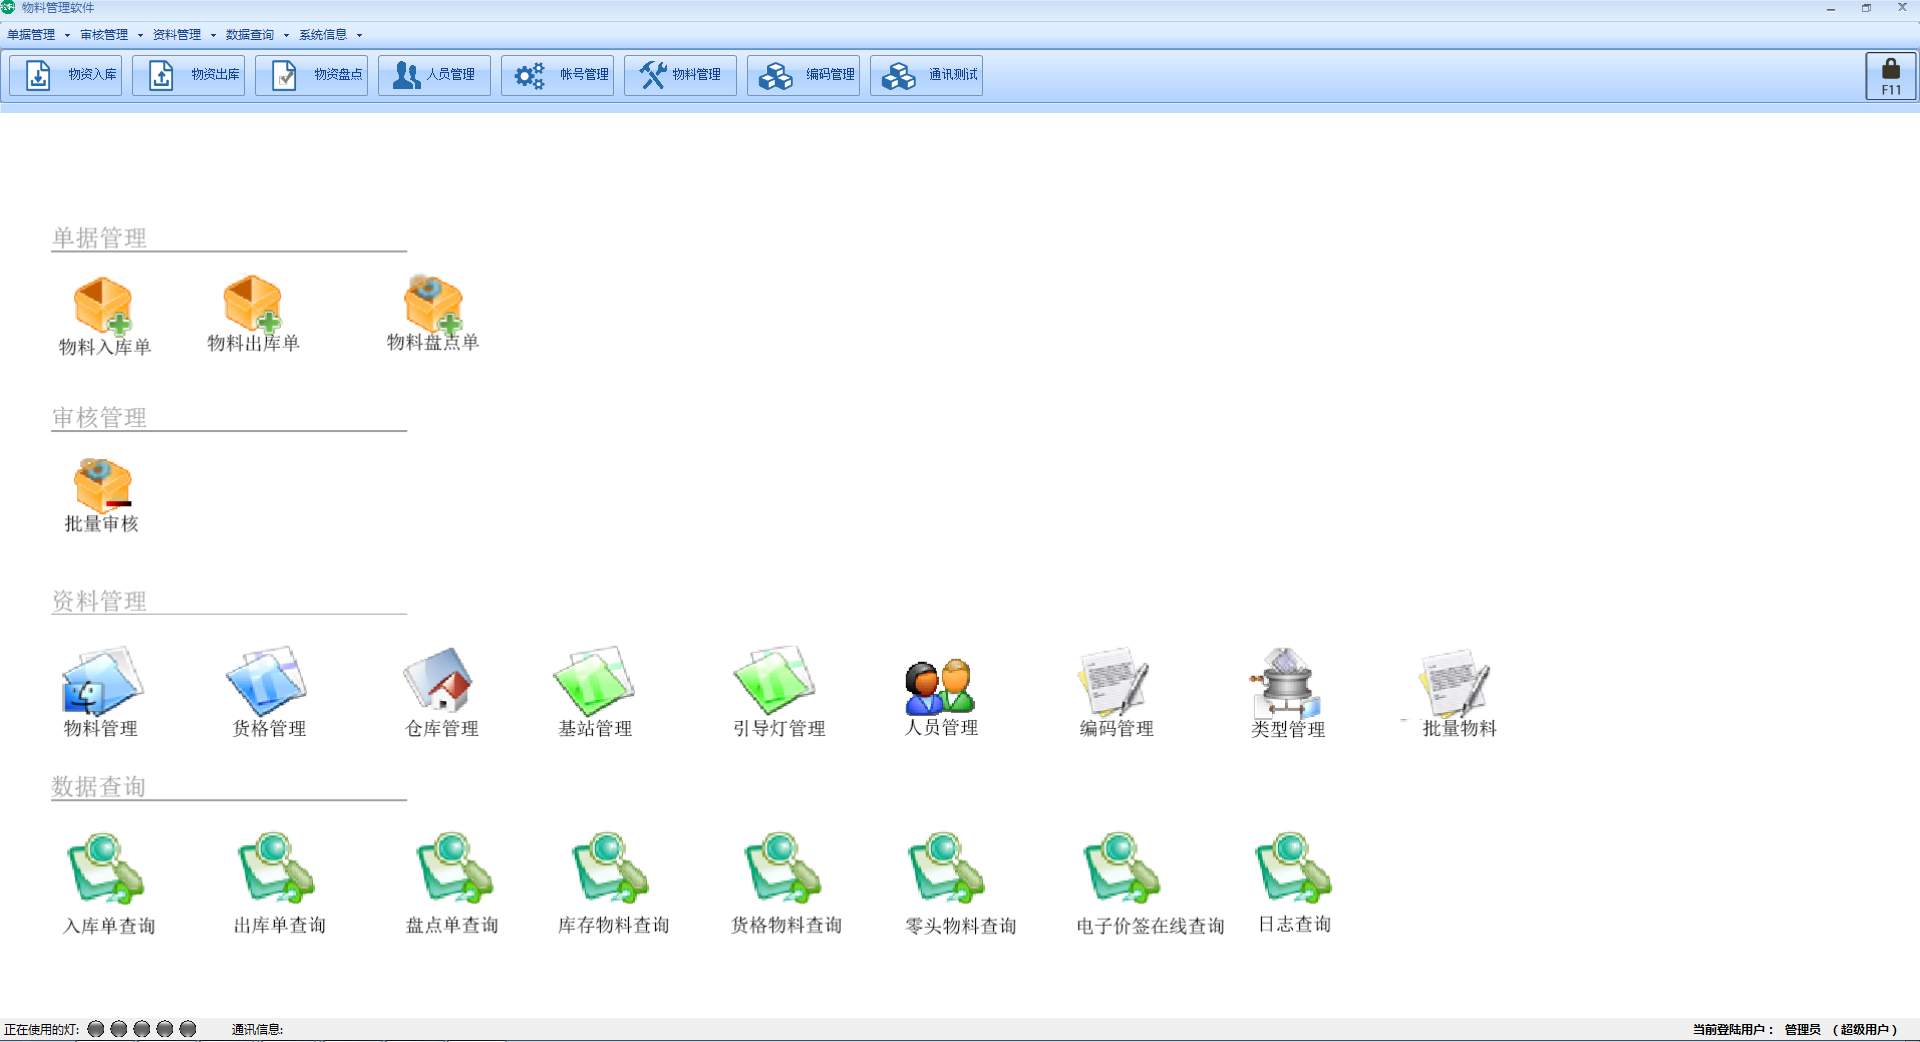Image resolution: width=1920 pixels, height=1042 pixels.
Task: Open the 物料出库单 icon
Action: [252, 303]
